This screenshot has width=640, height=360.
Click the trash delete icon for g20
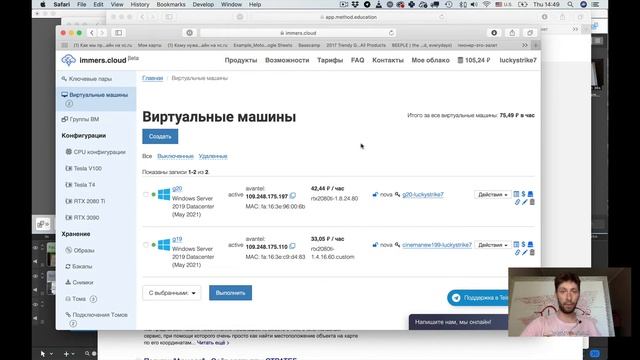[532, 202]
